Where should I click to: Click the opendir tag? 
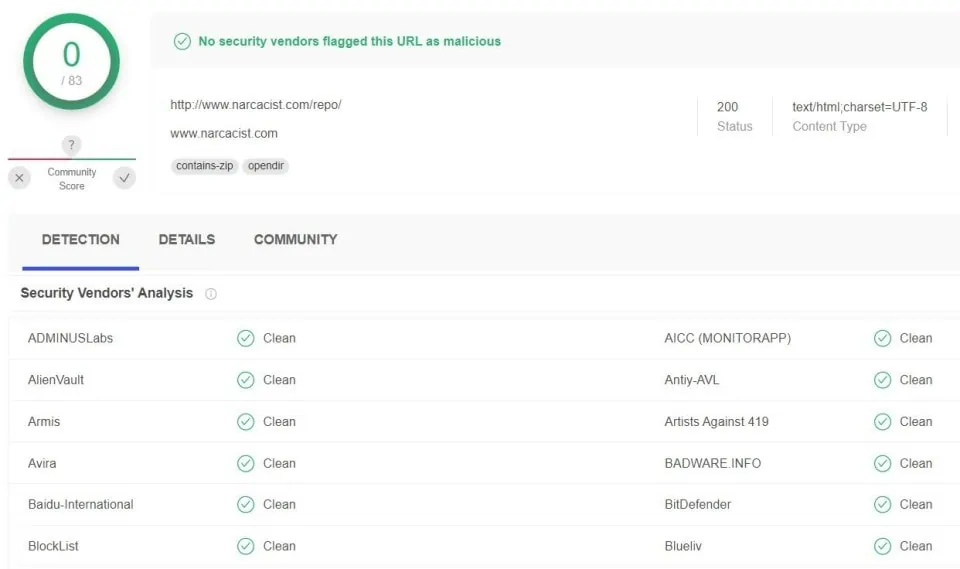click(266, 166)
